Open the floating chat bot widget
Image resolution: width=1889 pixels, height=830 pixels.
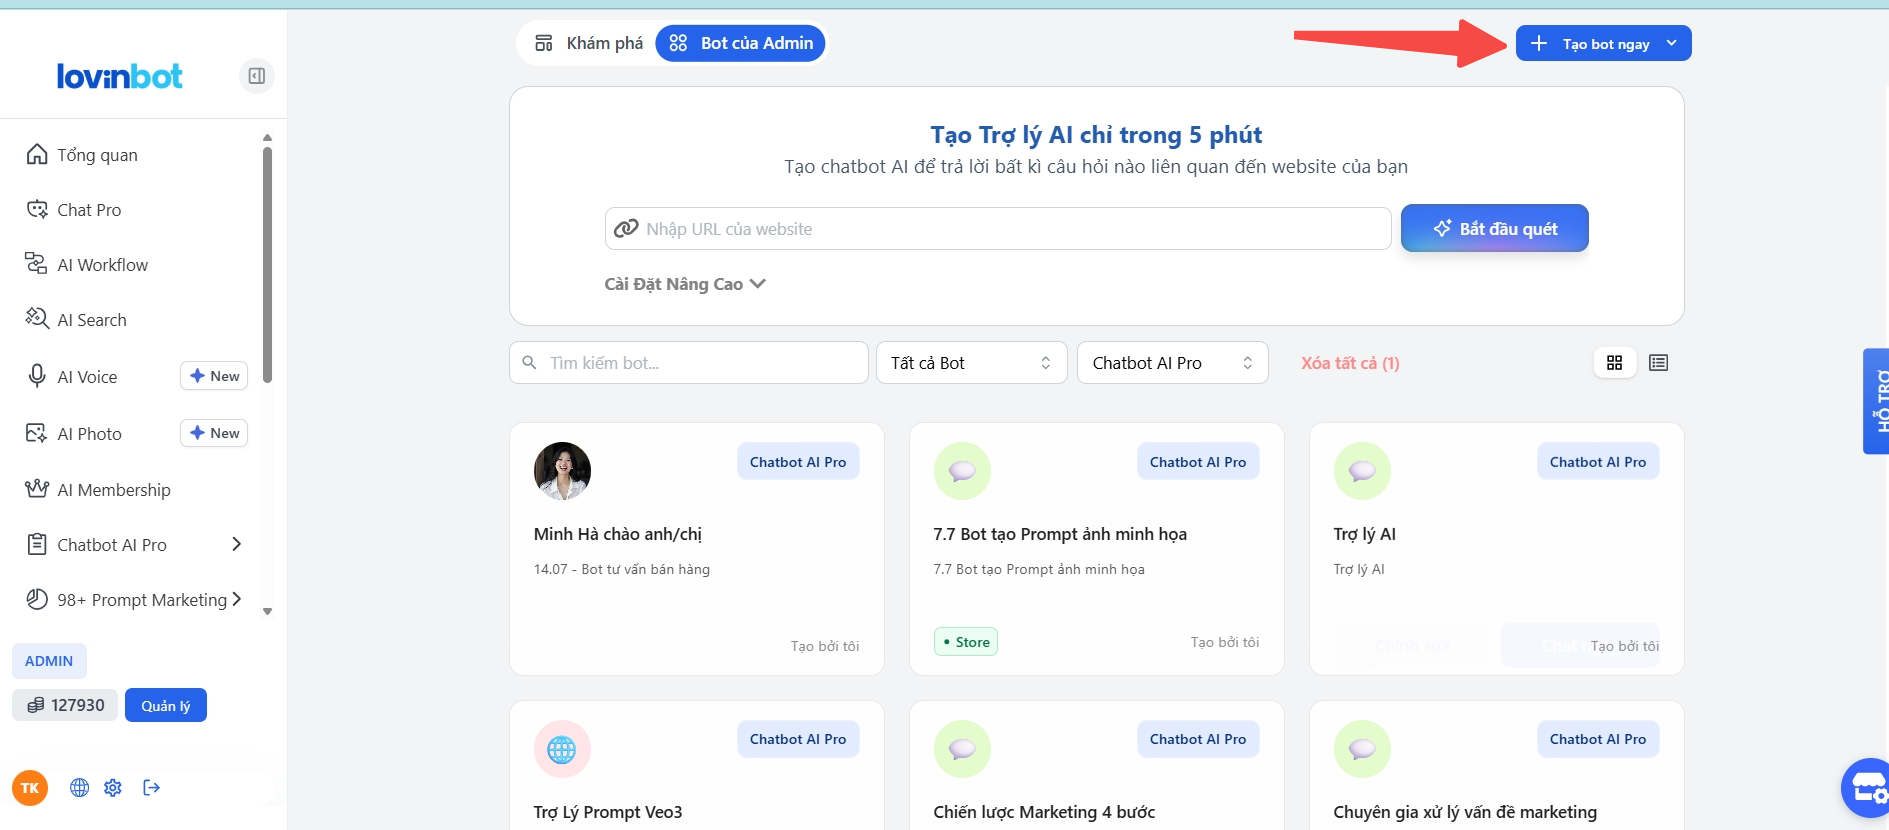(x=1866, y=788)
